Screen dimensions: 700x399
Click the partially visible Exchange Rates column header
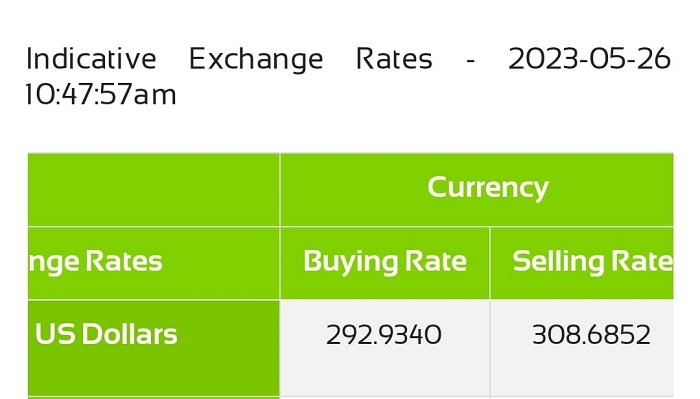tap(154, 263)
